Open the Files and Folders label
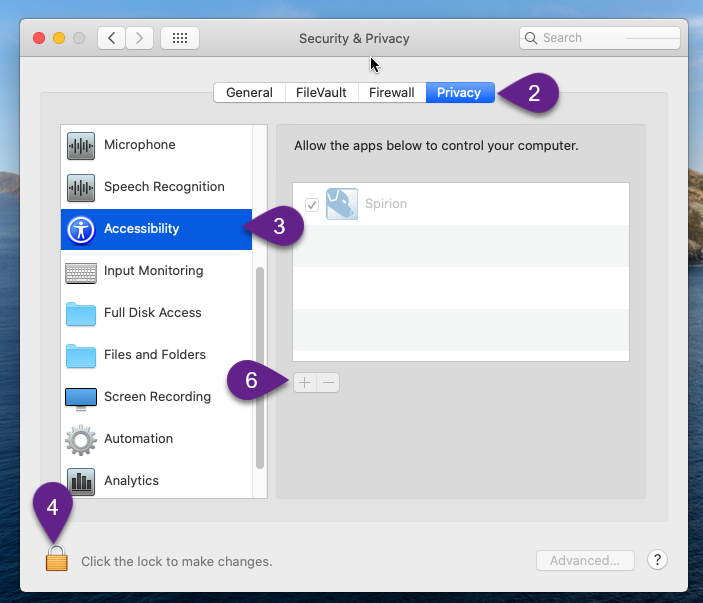Screen dimensions: 703x603 [155, 355]
